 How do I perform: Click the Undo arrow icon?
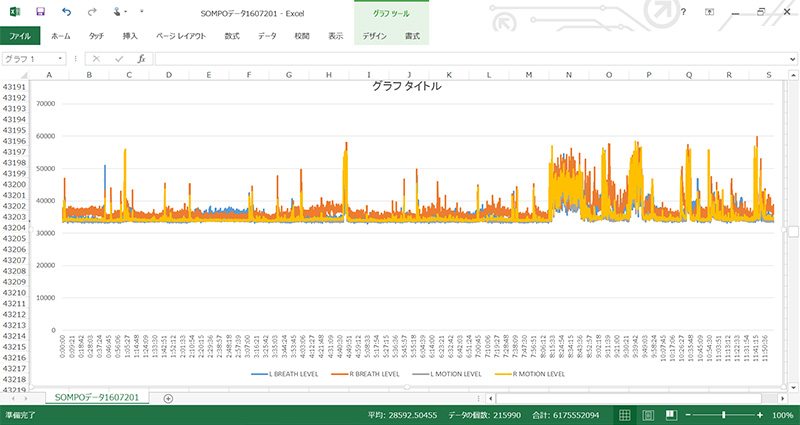click(x=67, y=12)
